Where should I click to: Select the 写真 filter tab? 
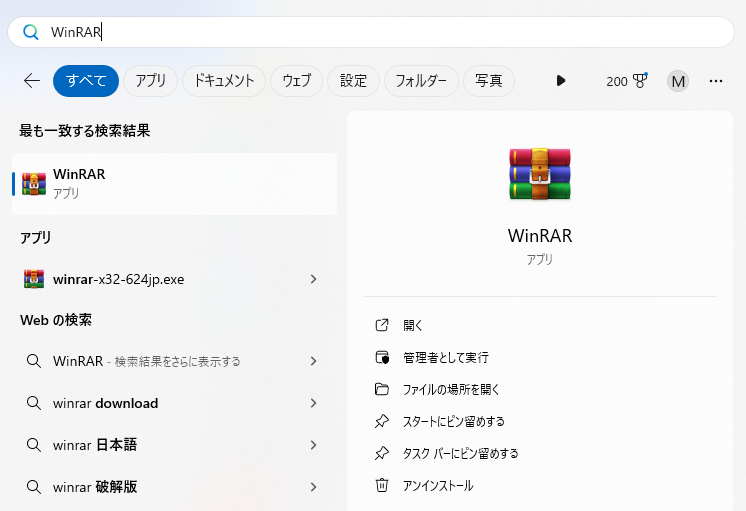pos(489,81)
